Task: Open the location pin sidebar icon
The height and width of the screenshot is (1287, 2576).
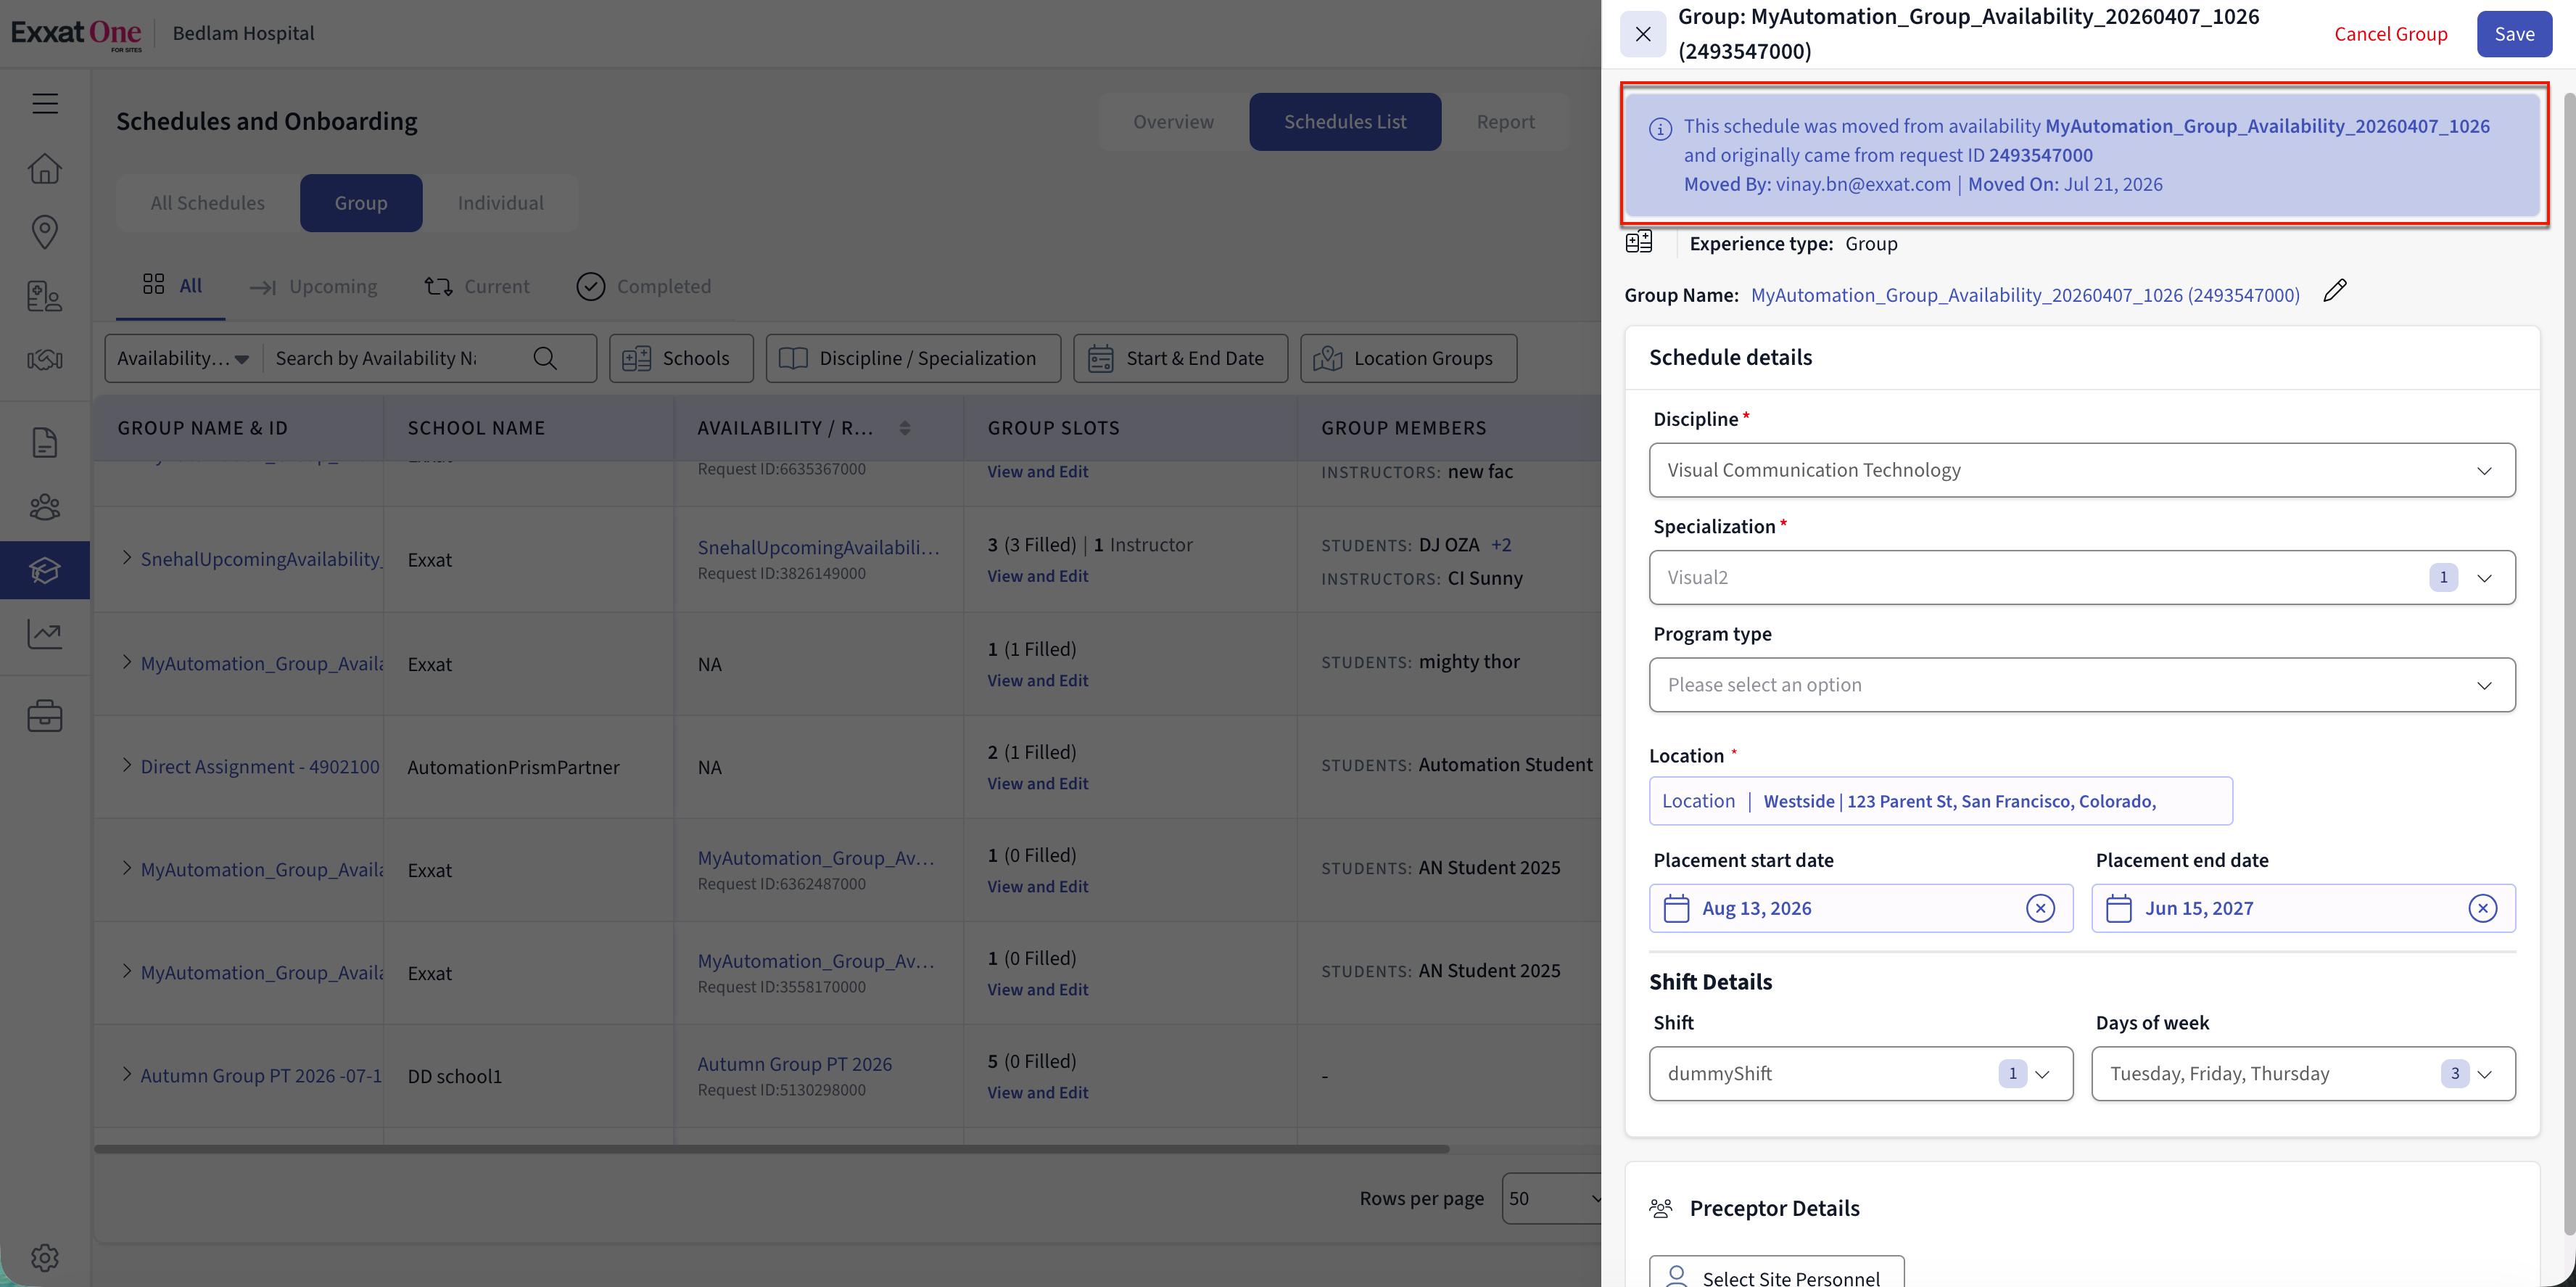Action: 45,232
